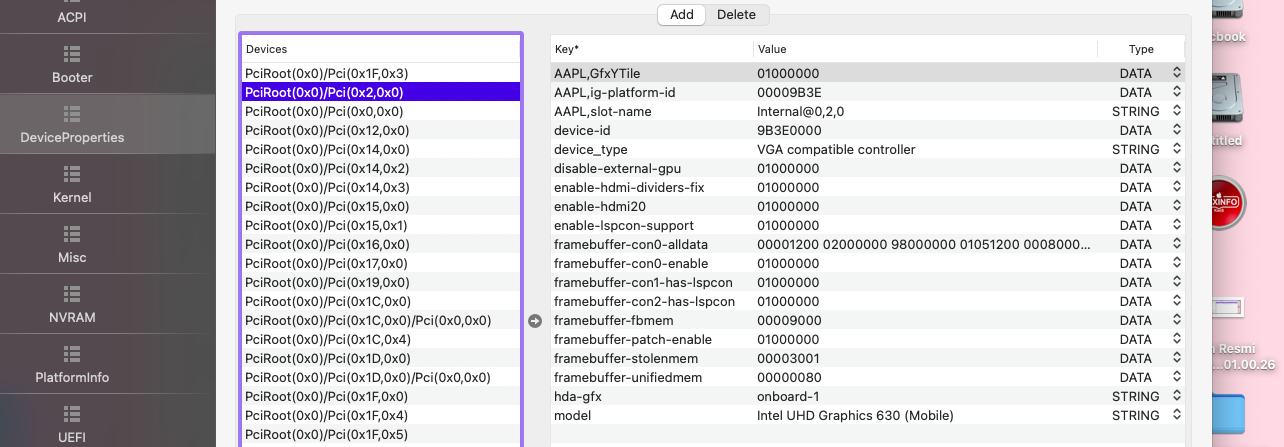Sort properties by Key column header
Image resolution: width=1284 pixels, height=447 pixels.
(x=650, y=49)
